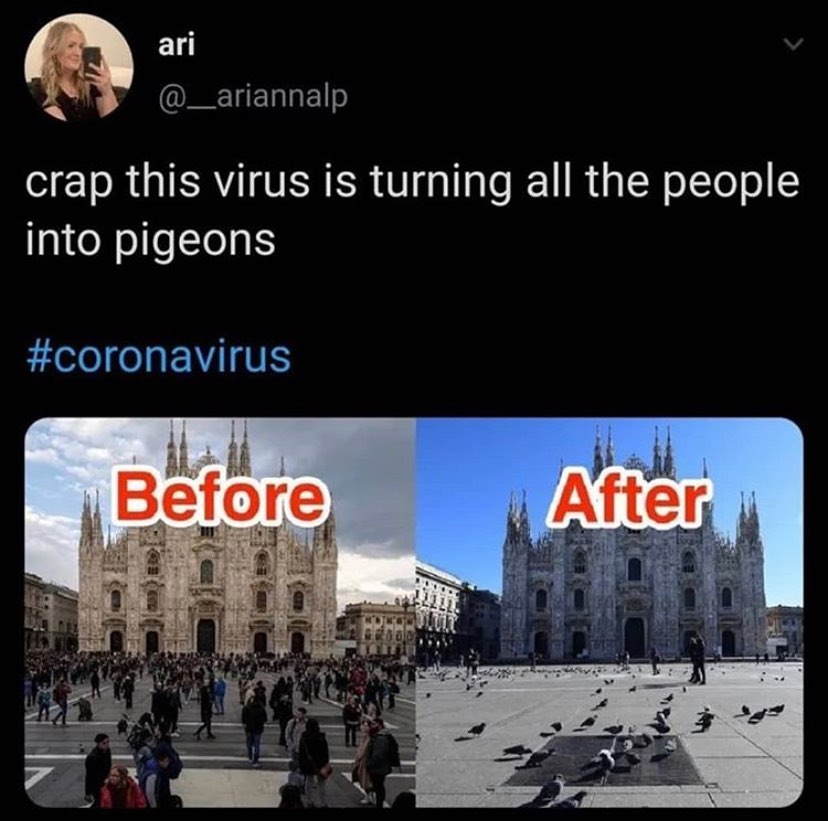Open the display name "ari"

pos(176,45)
